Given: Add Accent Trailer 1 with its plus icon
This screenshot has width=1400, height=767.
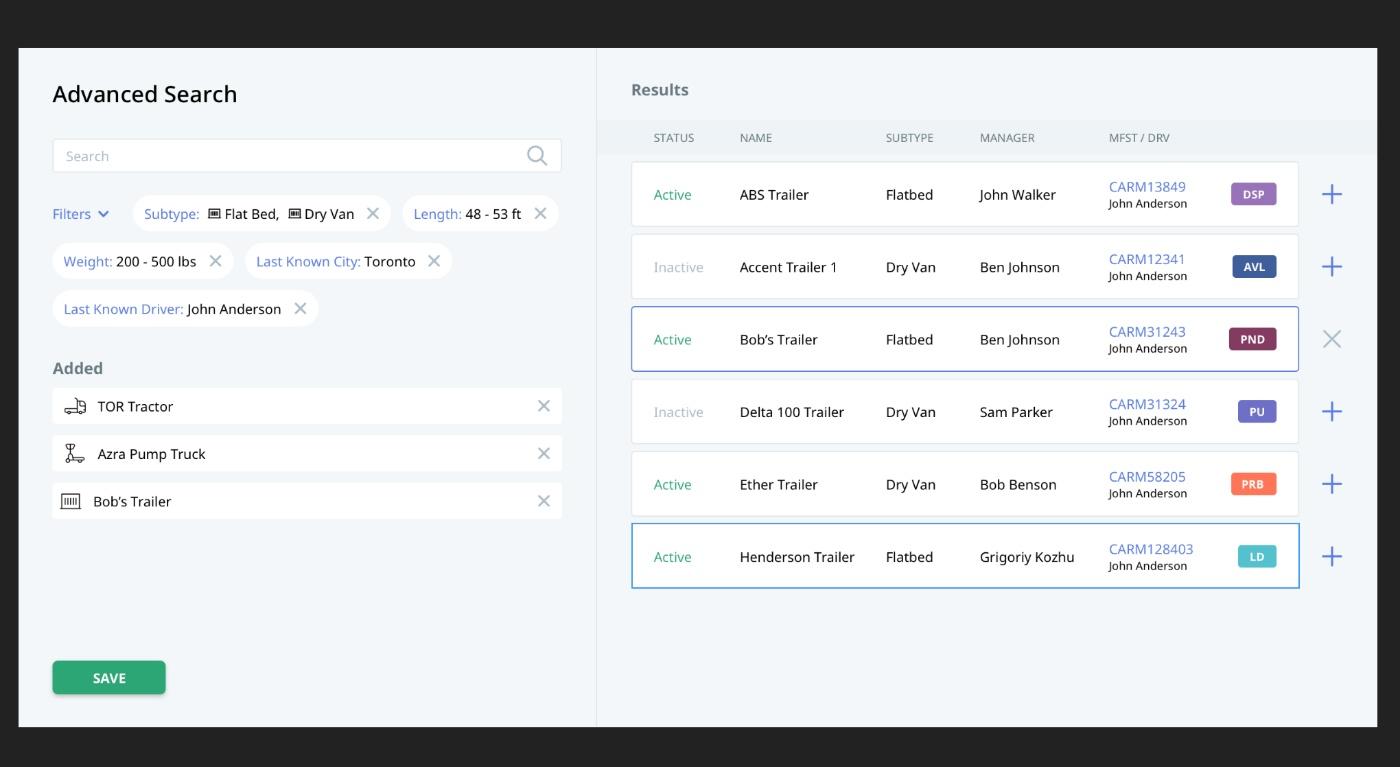Looking at the screenshot, I should tap(1332, 266).
